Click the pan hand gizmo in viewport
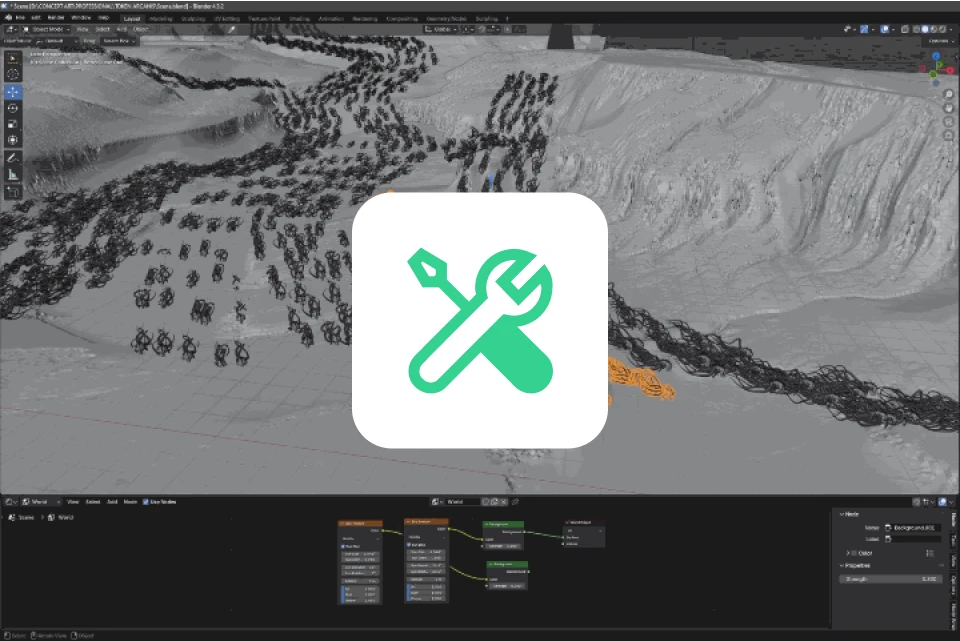This screenshot has width=960, height=641. coord(949,108)
